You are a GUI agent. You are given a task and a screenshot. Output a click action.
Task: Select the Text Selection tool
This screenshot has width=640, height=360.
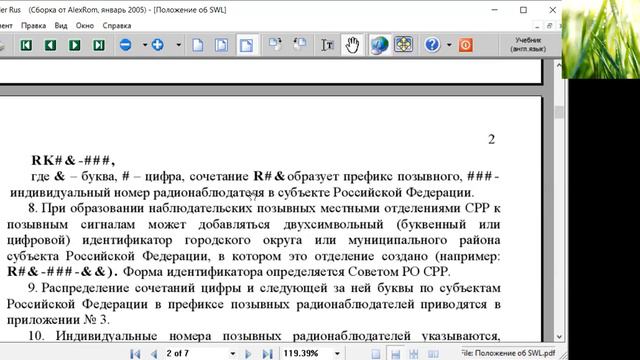(x=327, y=45)
